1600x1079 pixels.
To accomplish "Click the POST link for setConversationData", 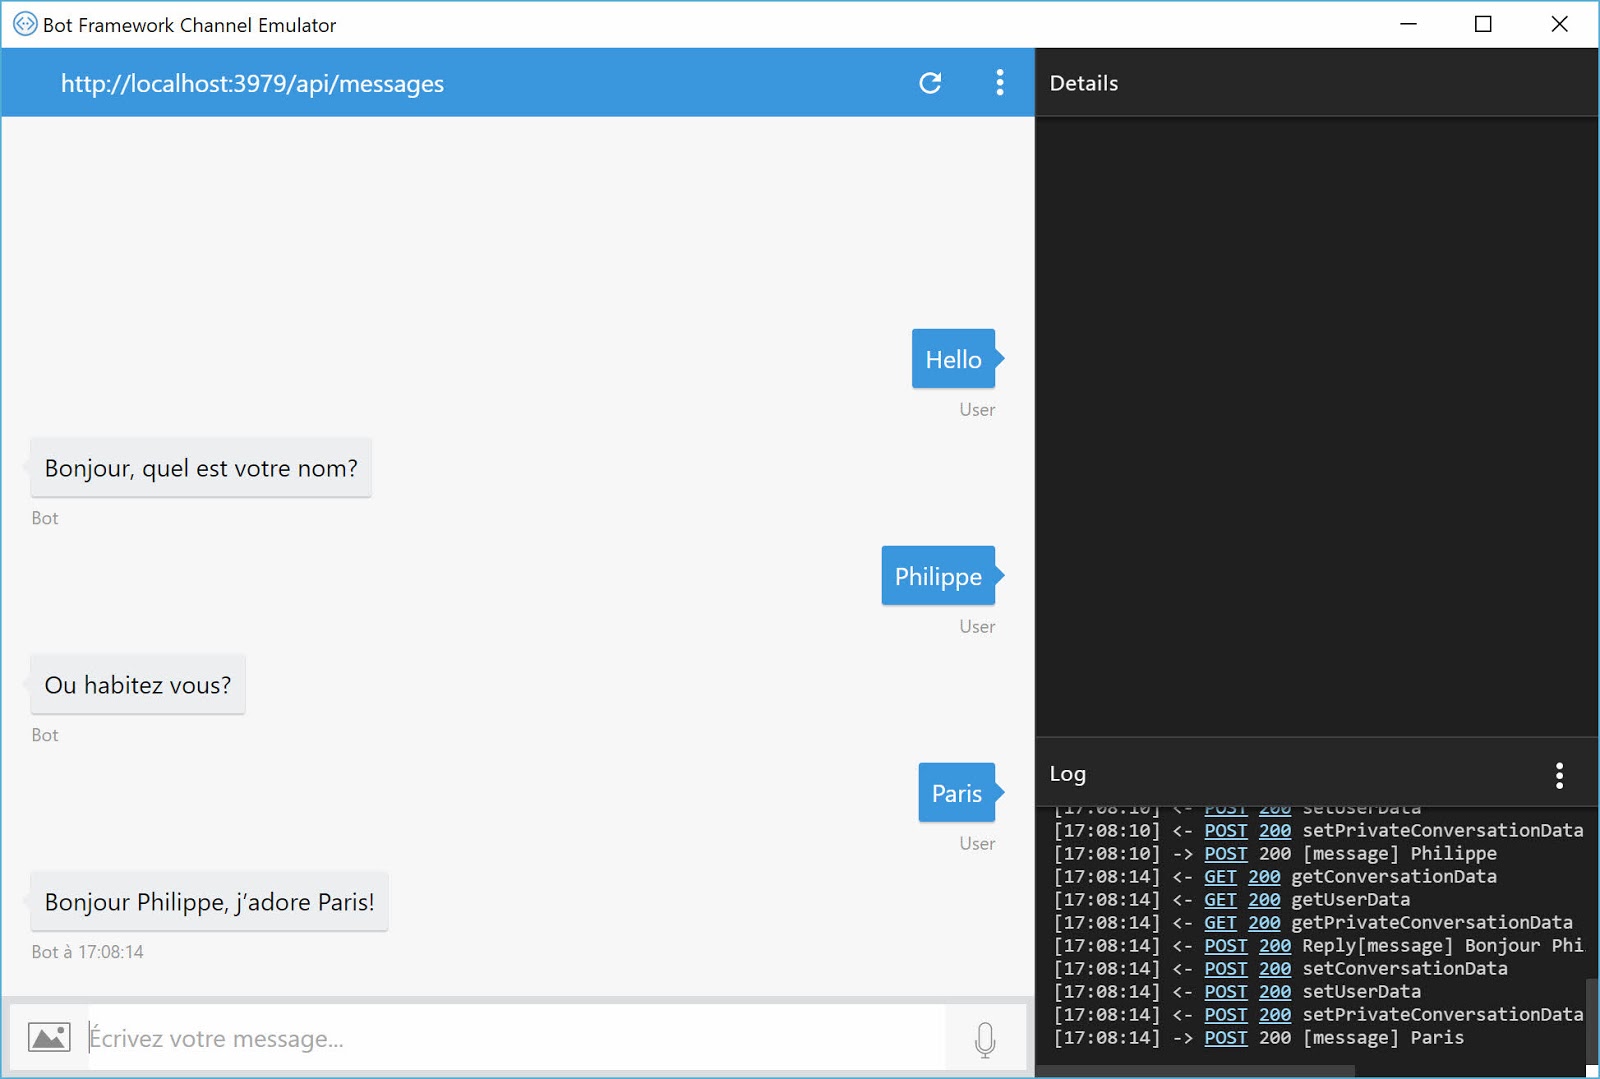I will coord(1225,968).
